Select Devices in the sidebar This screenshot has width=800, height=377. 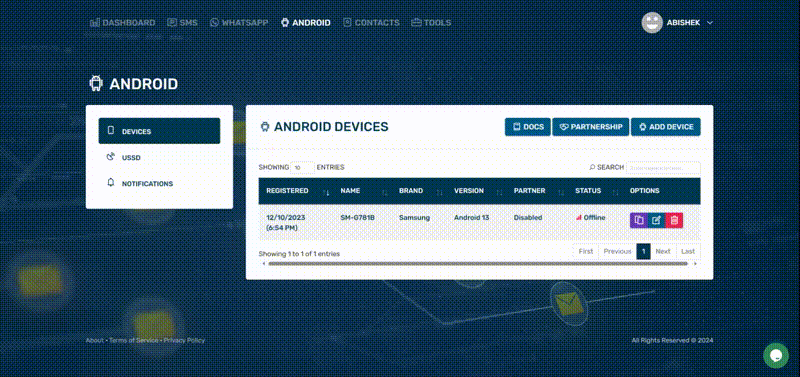159,131
